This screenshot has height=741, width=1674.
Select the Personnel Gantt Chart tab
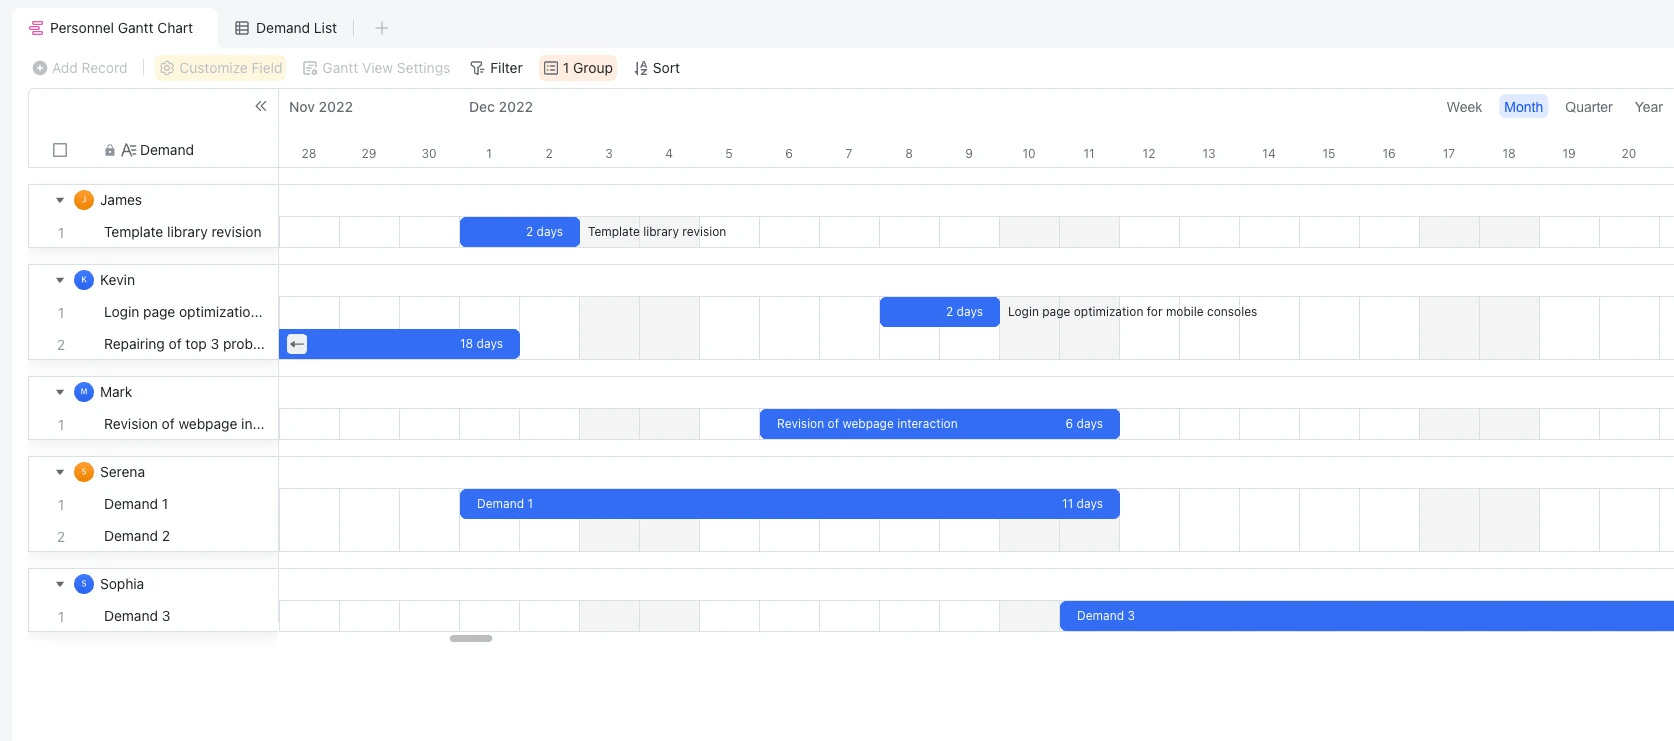[111, 28]
